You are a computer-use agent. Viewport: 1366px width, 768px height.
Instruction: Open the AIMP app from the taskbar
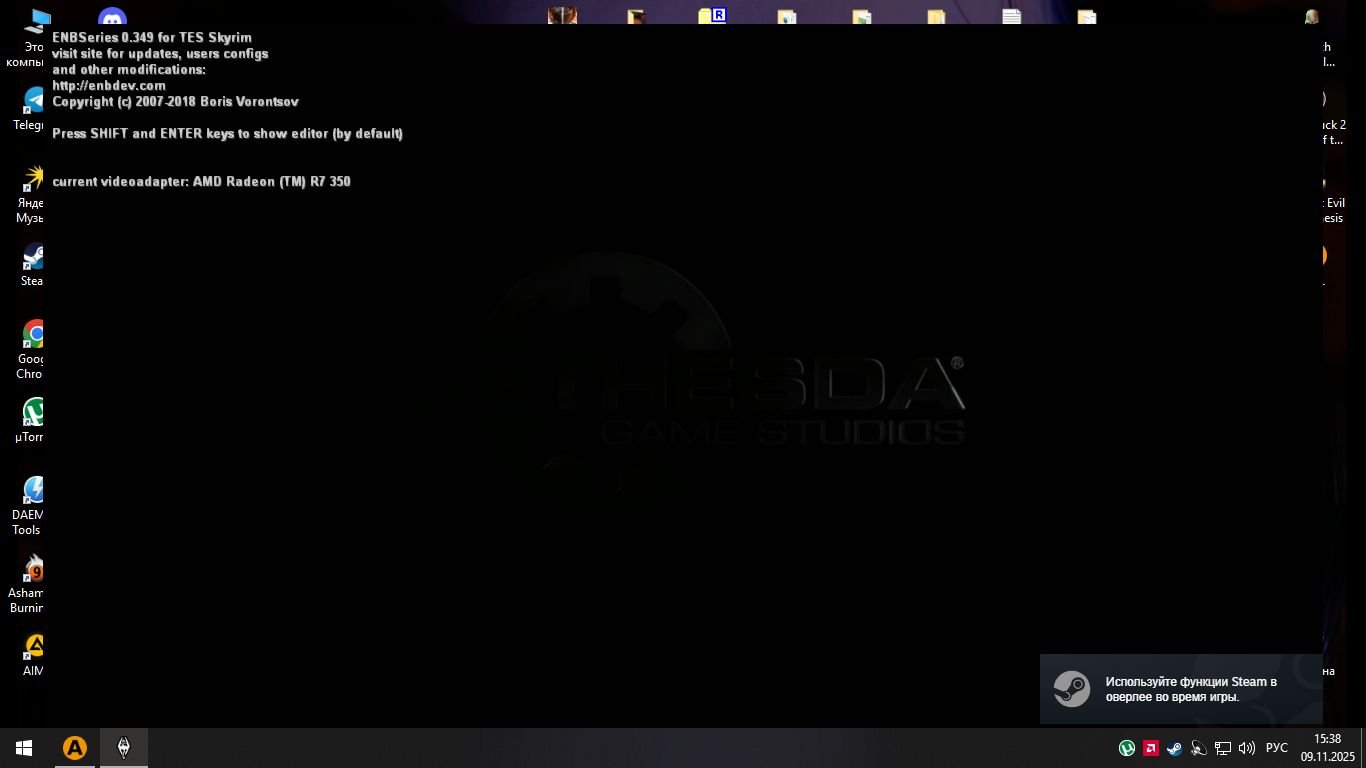coord(75,748)
